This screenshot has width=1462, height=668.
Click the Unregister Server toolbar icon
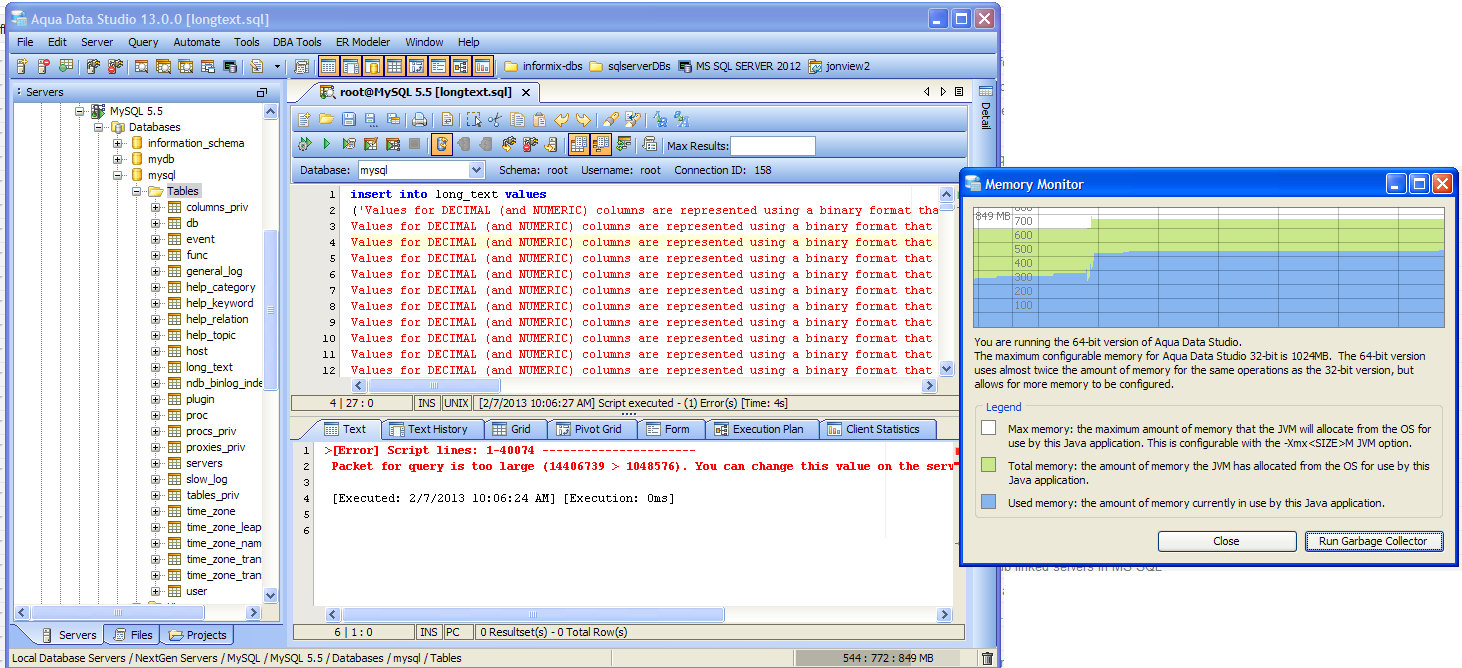pos(43,67)
